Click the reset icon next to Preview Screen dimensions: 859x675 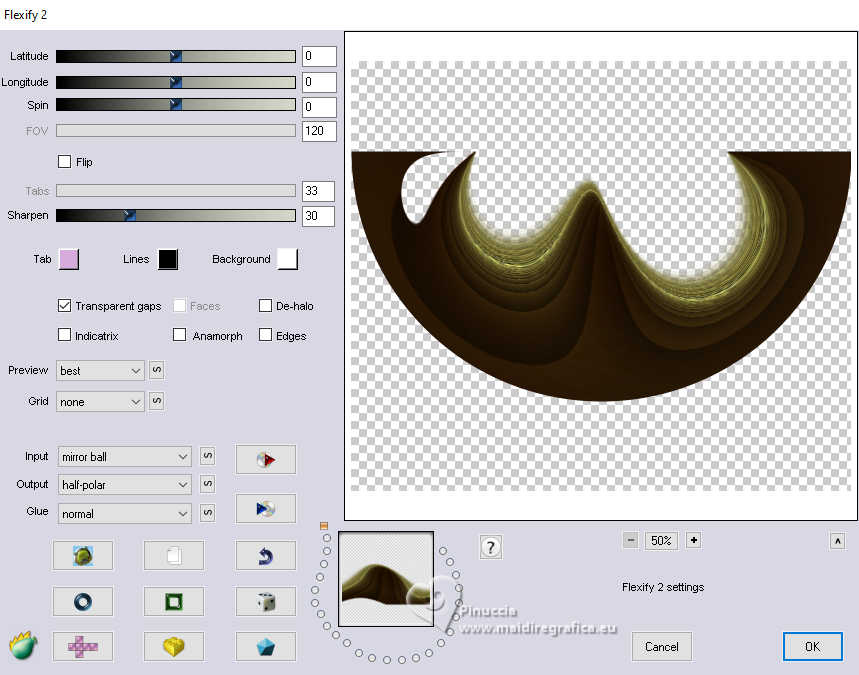tap(157, 370)
